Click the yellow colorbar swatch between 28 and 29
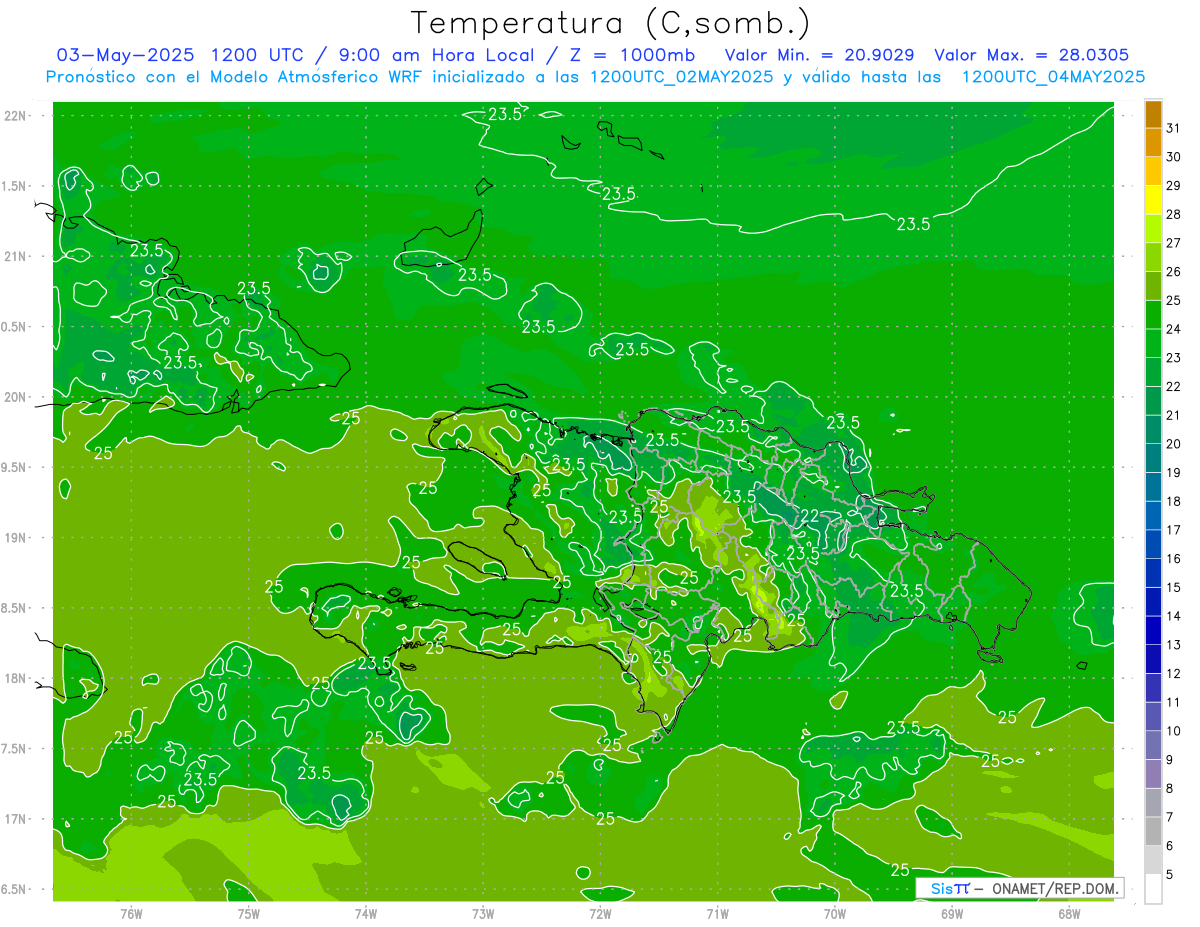 pos(1153,200)
